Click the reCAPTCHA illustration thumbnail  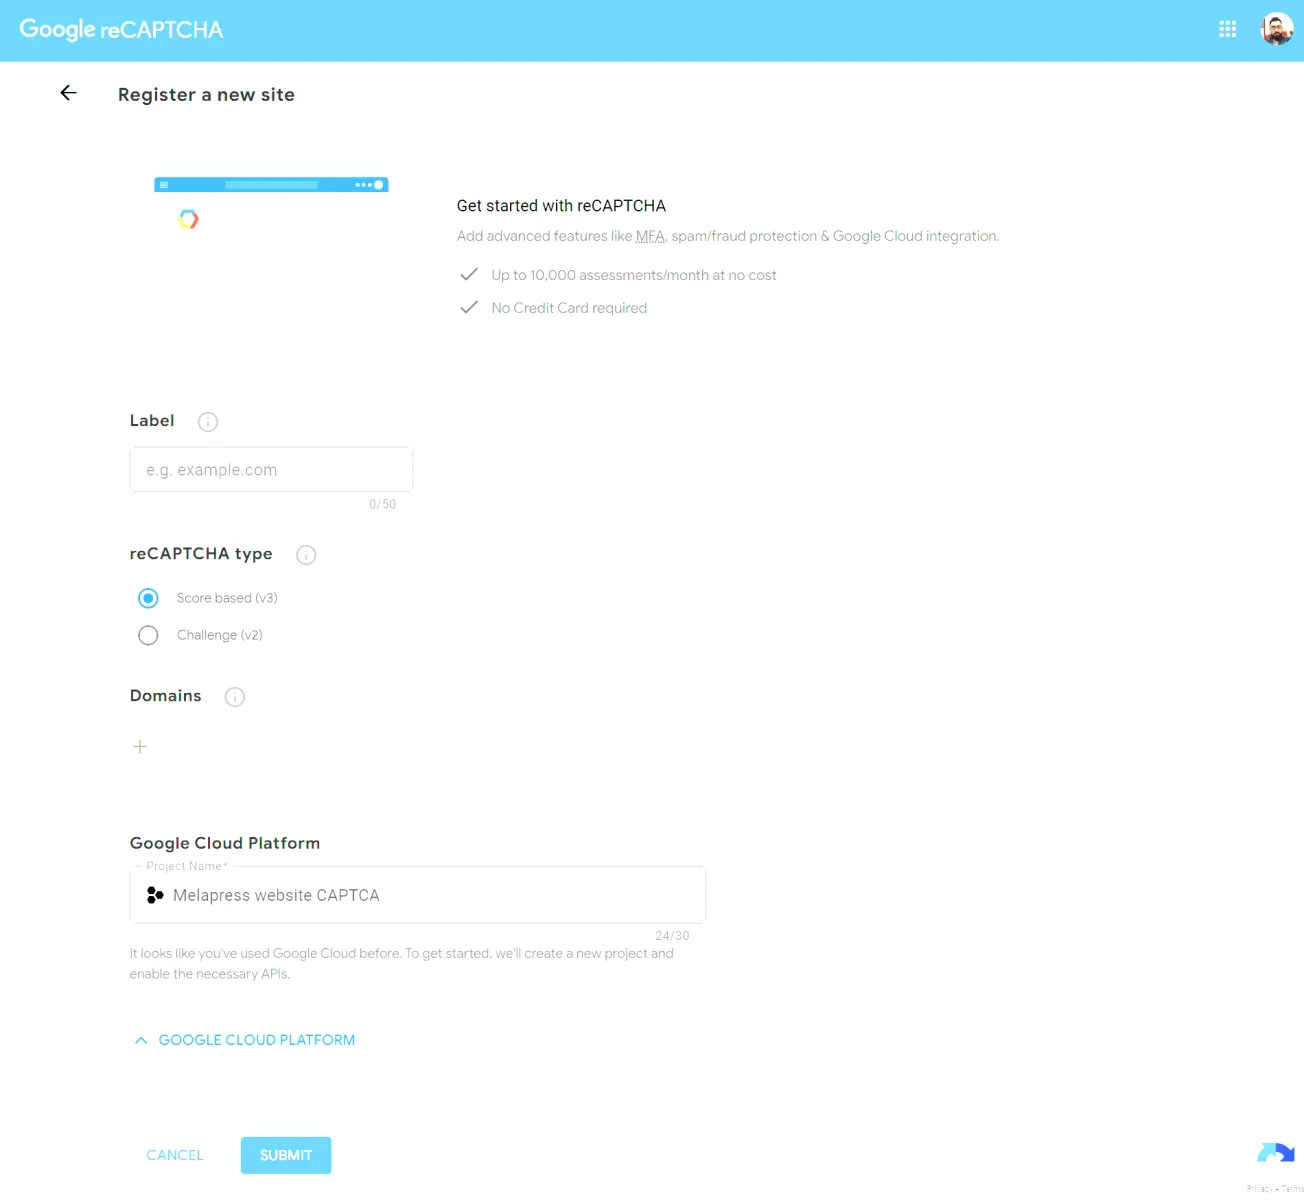[271, 204]
